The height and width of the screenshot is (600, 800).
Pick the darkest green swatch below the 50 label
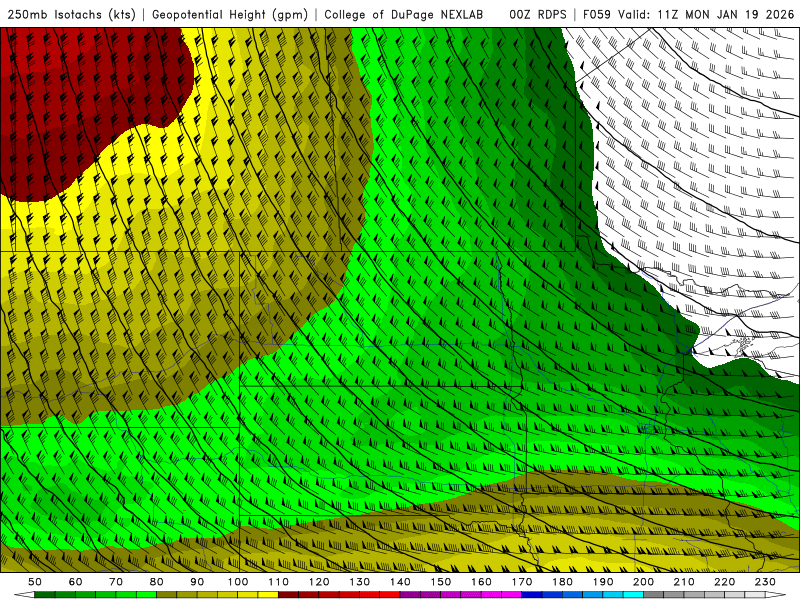coord(44,595)
